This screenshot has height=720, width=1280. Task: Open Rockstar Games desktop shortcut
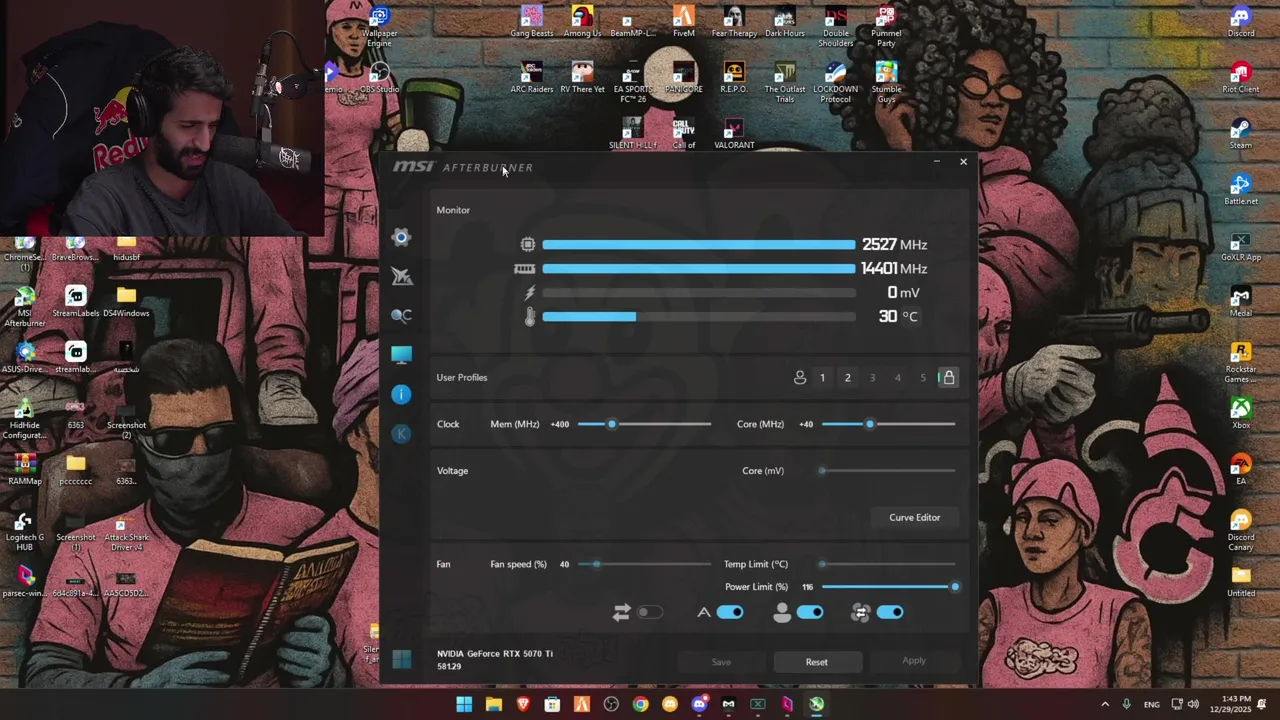pyautogui.click(x=1240, y=362)
